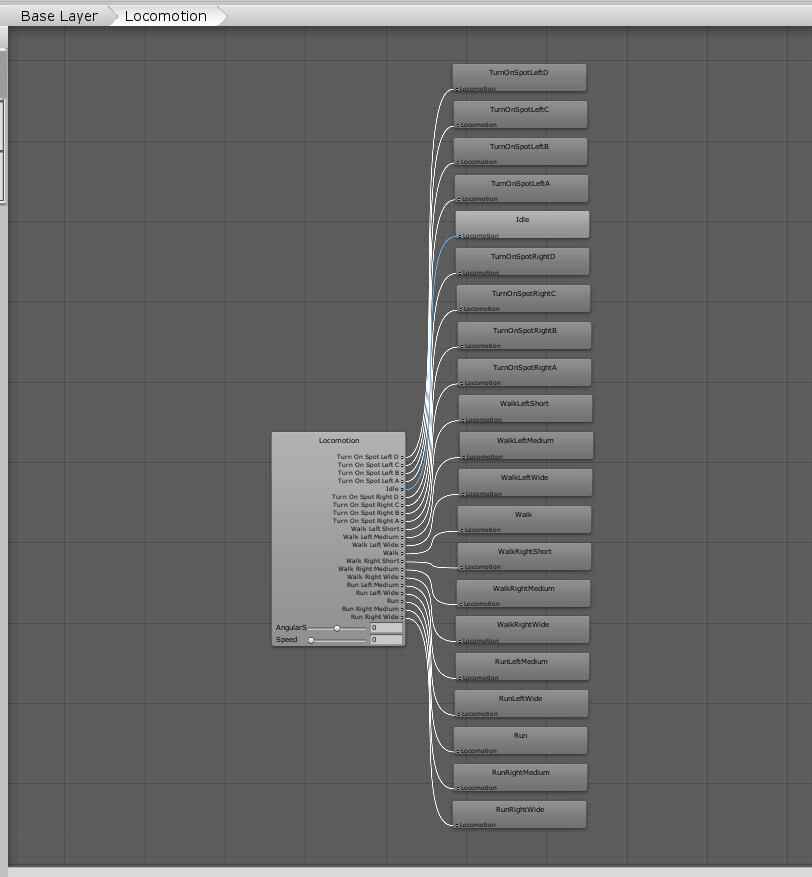Click 'Walk Right Medium' output entry
Viewport: 812px width, 877px height.
[x=370, y=569]
